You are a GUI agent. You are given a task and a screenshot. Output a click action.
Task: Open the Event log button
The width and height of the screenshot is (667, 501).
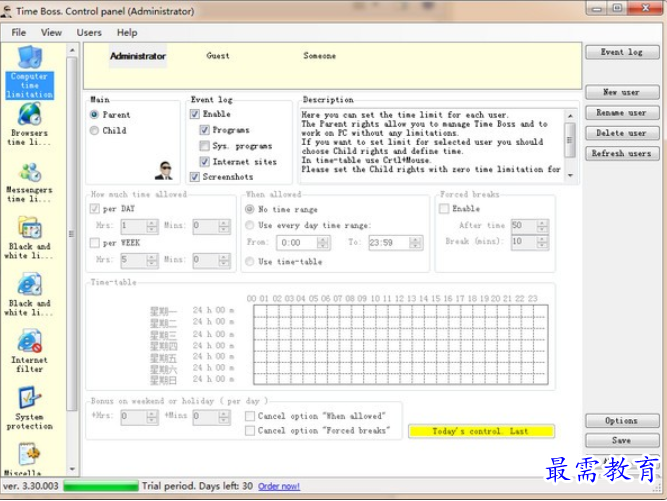[x=622, y=52]
